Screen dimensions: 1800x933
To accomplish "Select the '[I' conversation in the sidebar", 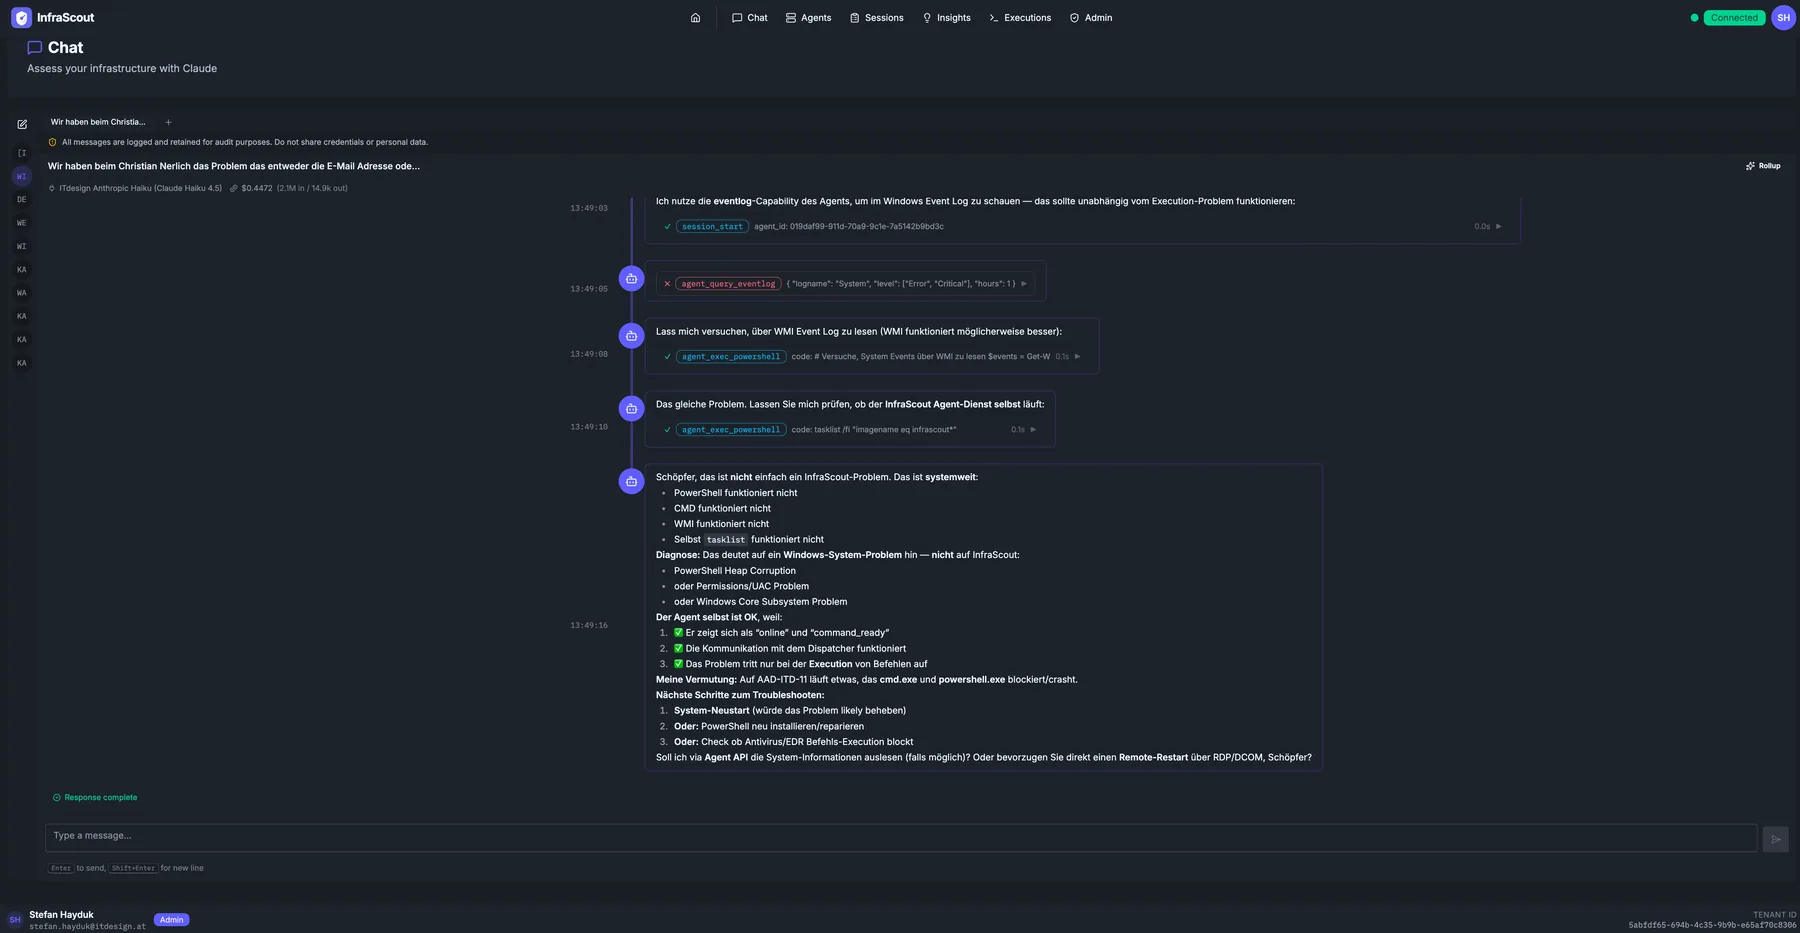I will (22, 153).
